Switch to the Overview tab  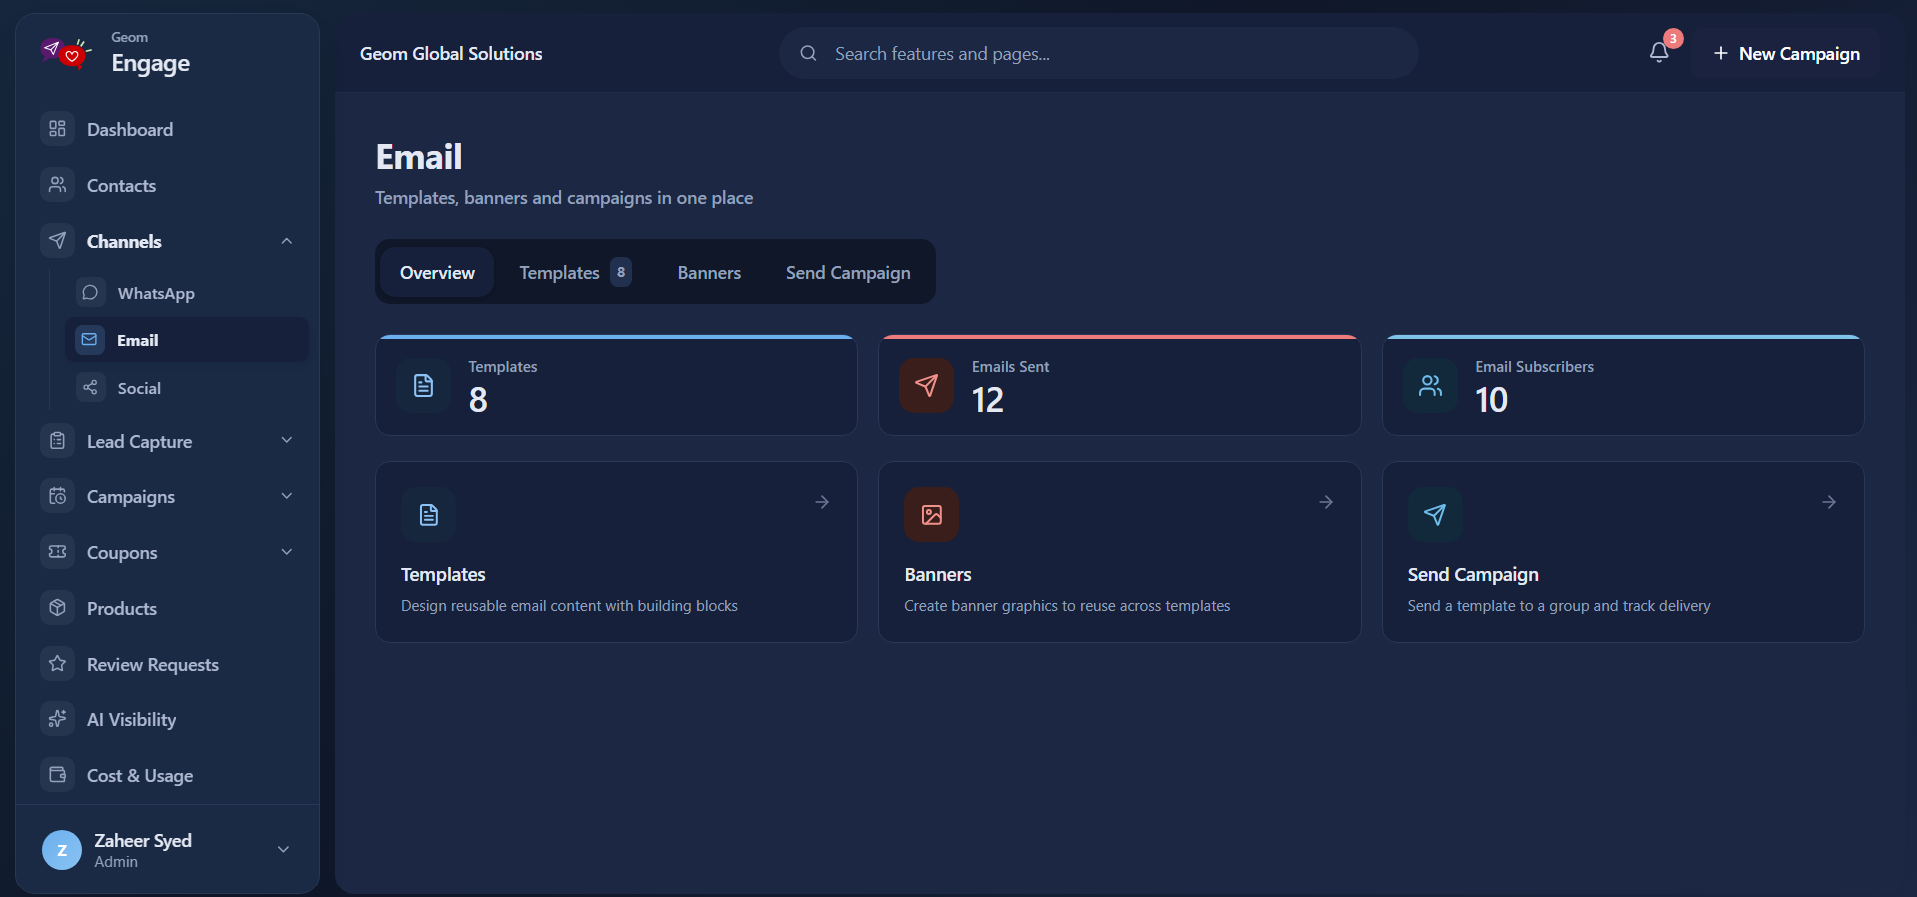(438, 272)
